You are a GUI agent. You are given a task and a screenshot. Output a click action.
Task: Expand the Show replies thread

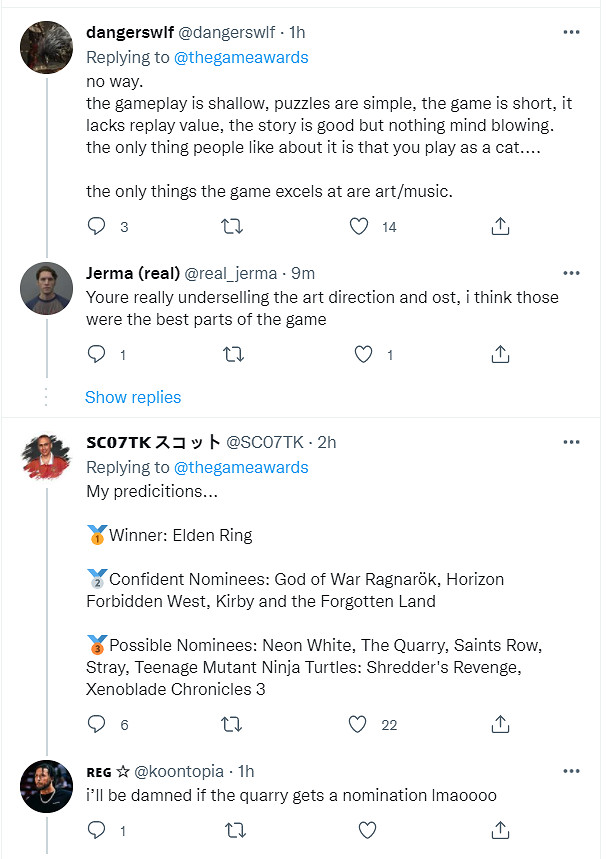click(133, 397)
